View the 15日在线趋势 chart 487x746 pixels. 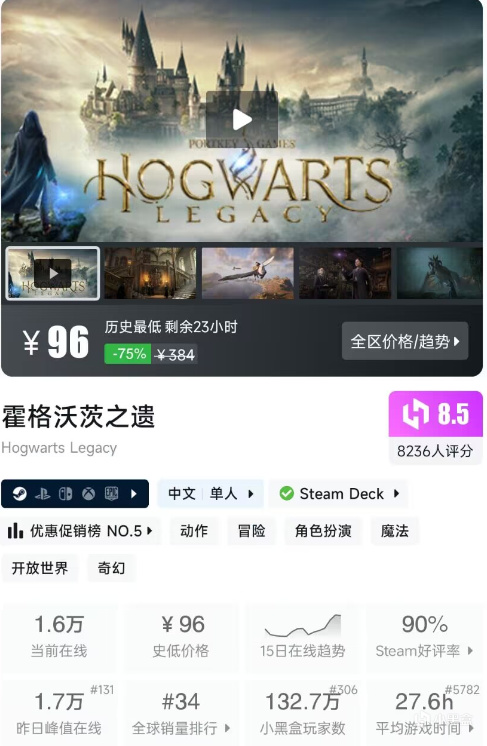[x=302, y=637]
